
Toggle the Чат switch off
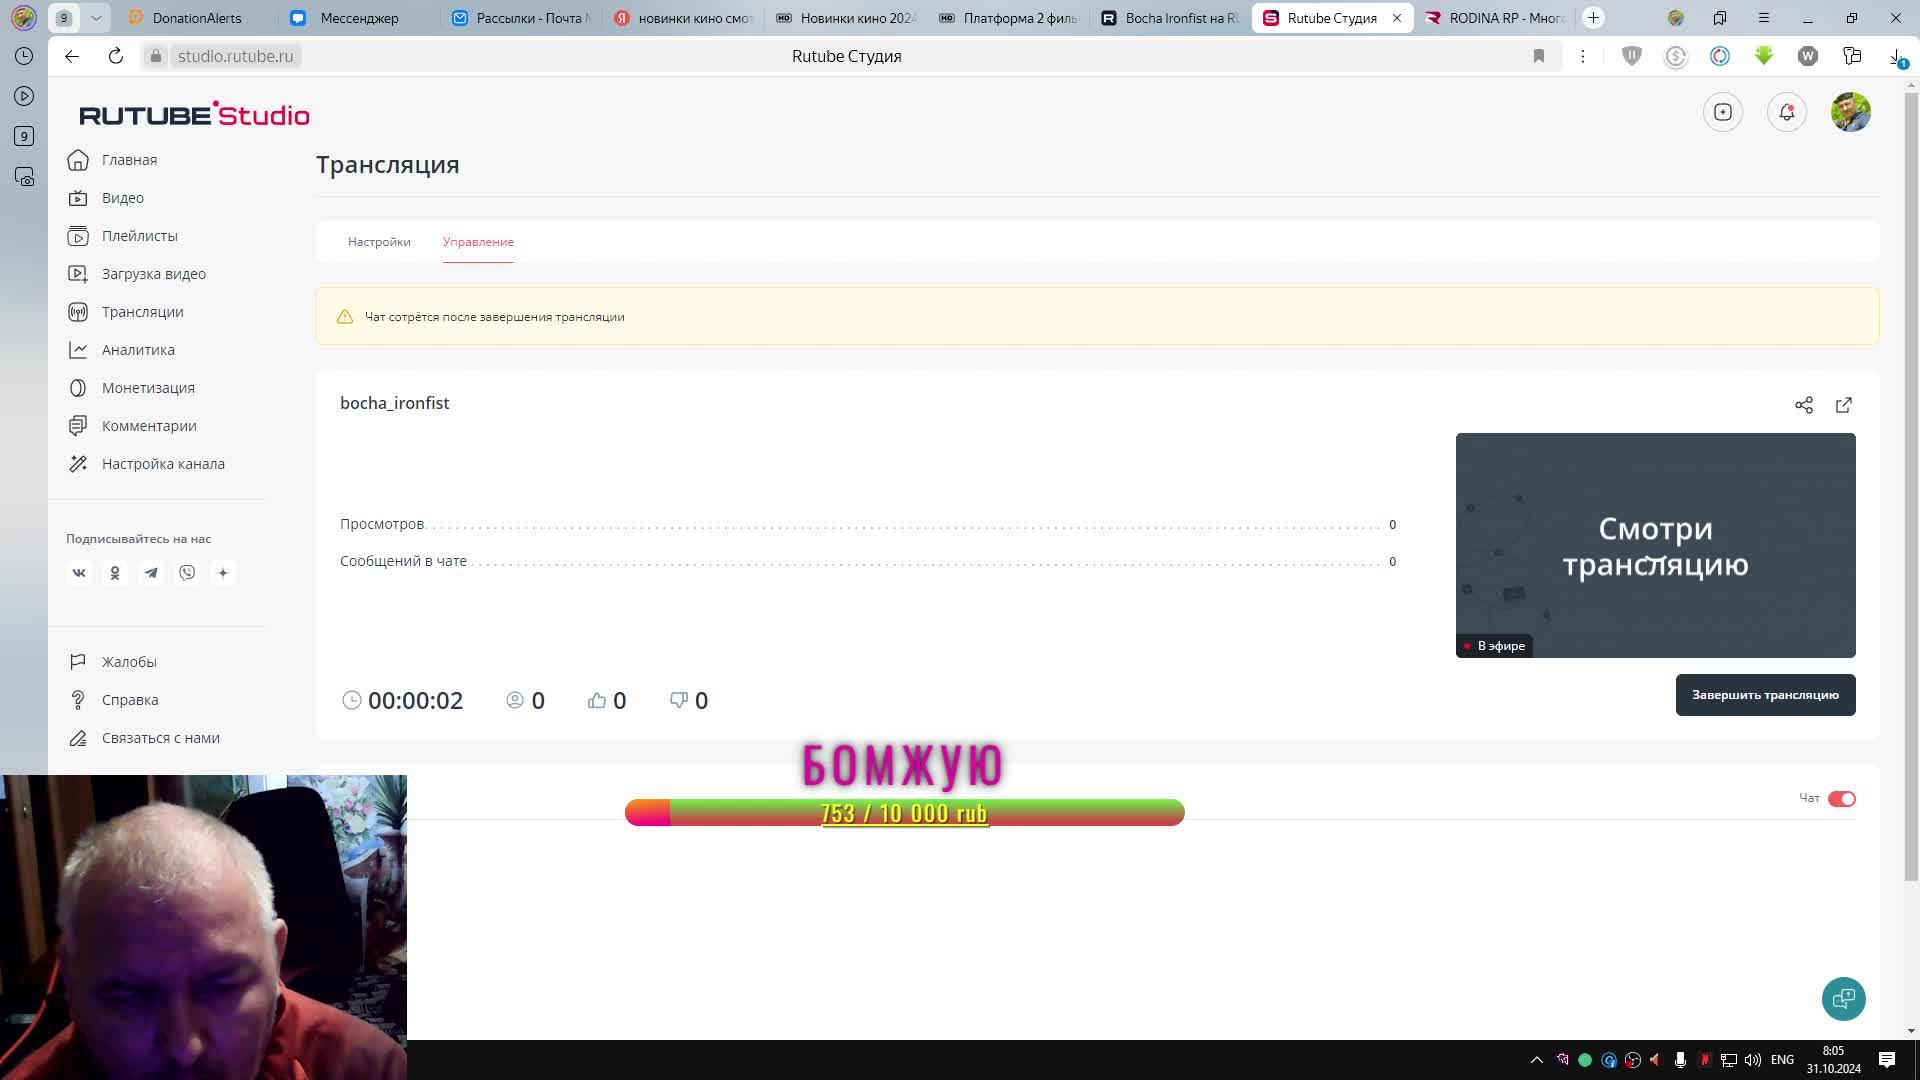click(x=1841, y=798)
